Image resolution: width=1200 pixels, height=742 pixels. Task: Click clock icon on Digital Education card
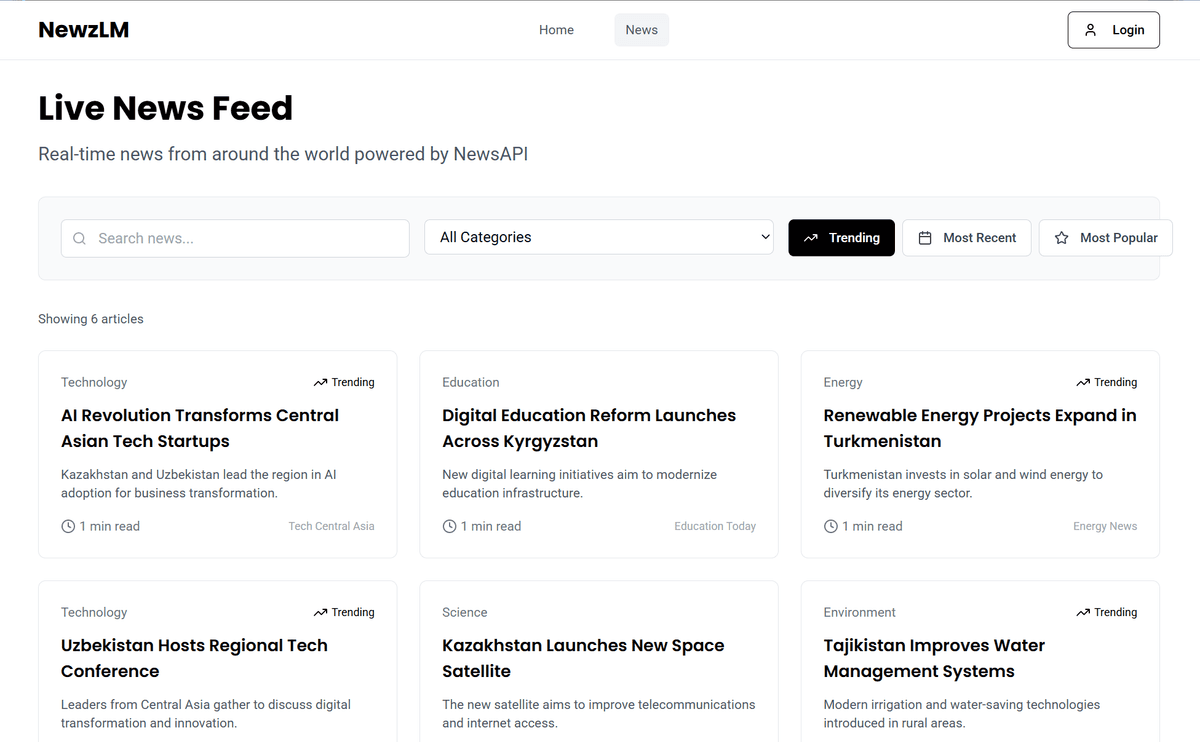click(449, 526)
